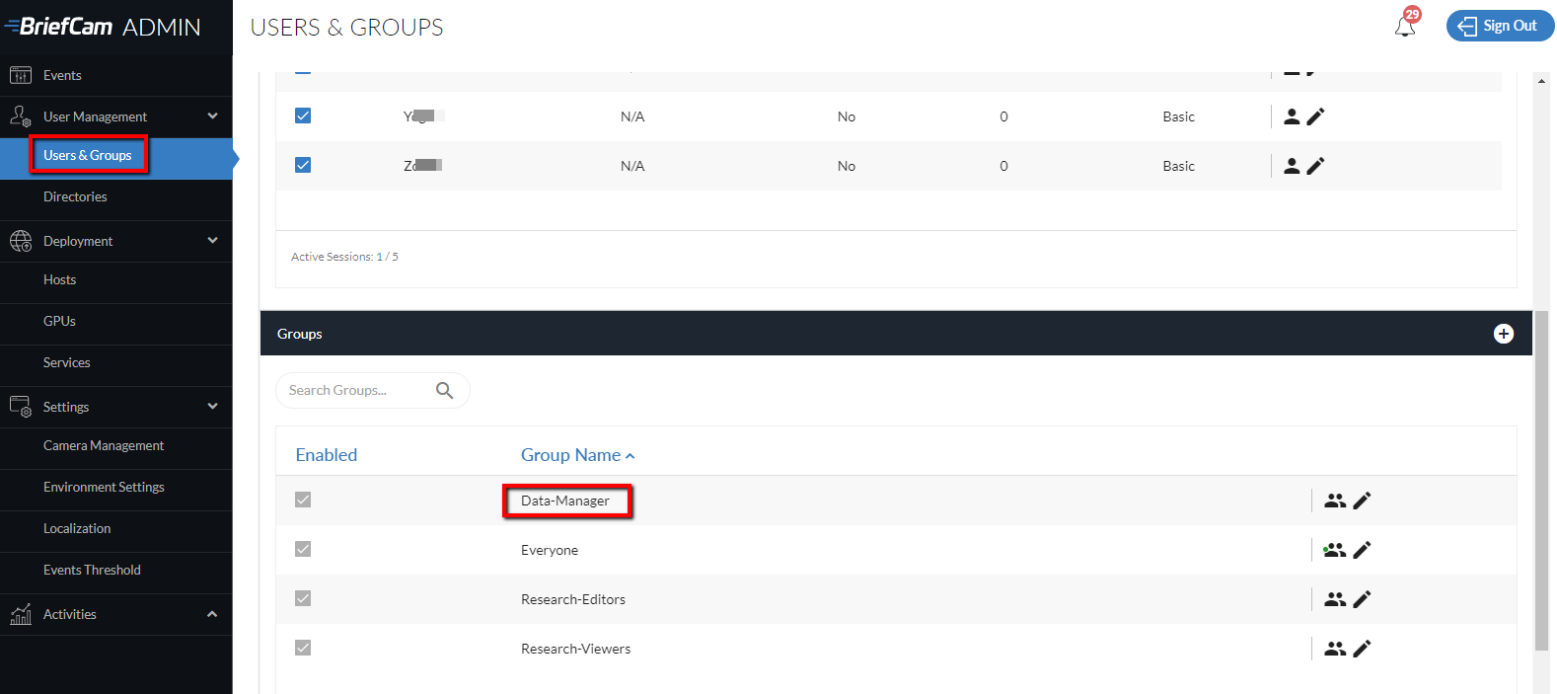
Task: Click the search magnifier in Search Groups
Action: 445,391
